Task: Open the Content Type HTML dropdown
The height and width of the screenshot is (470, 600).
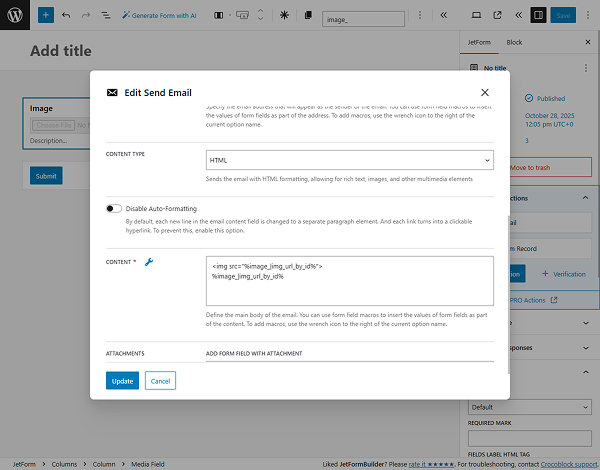Action: click(350, 160)
